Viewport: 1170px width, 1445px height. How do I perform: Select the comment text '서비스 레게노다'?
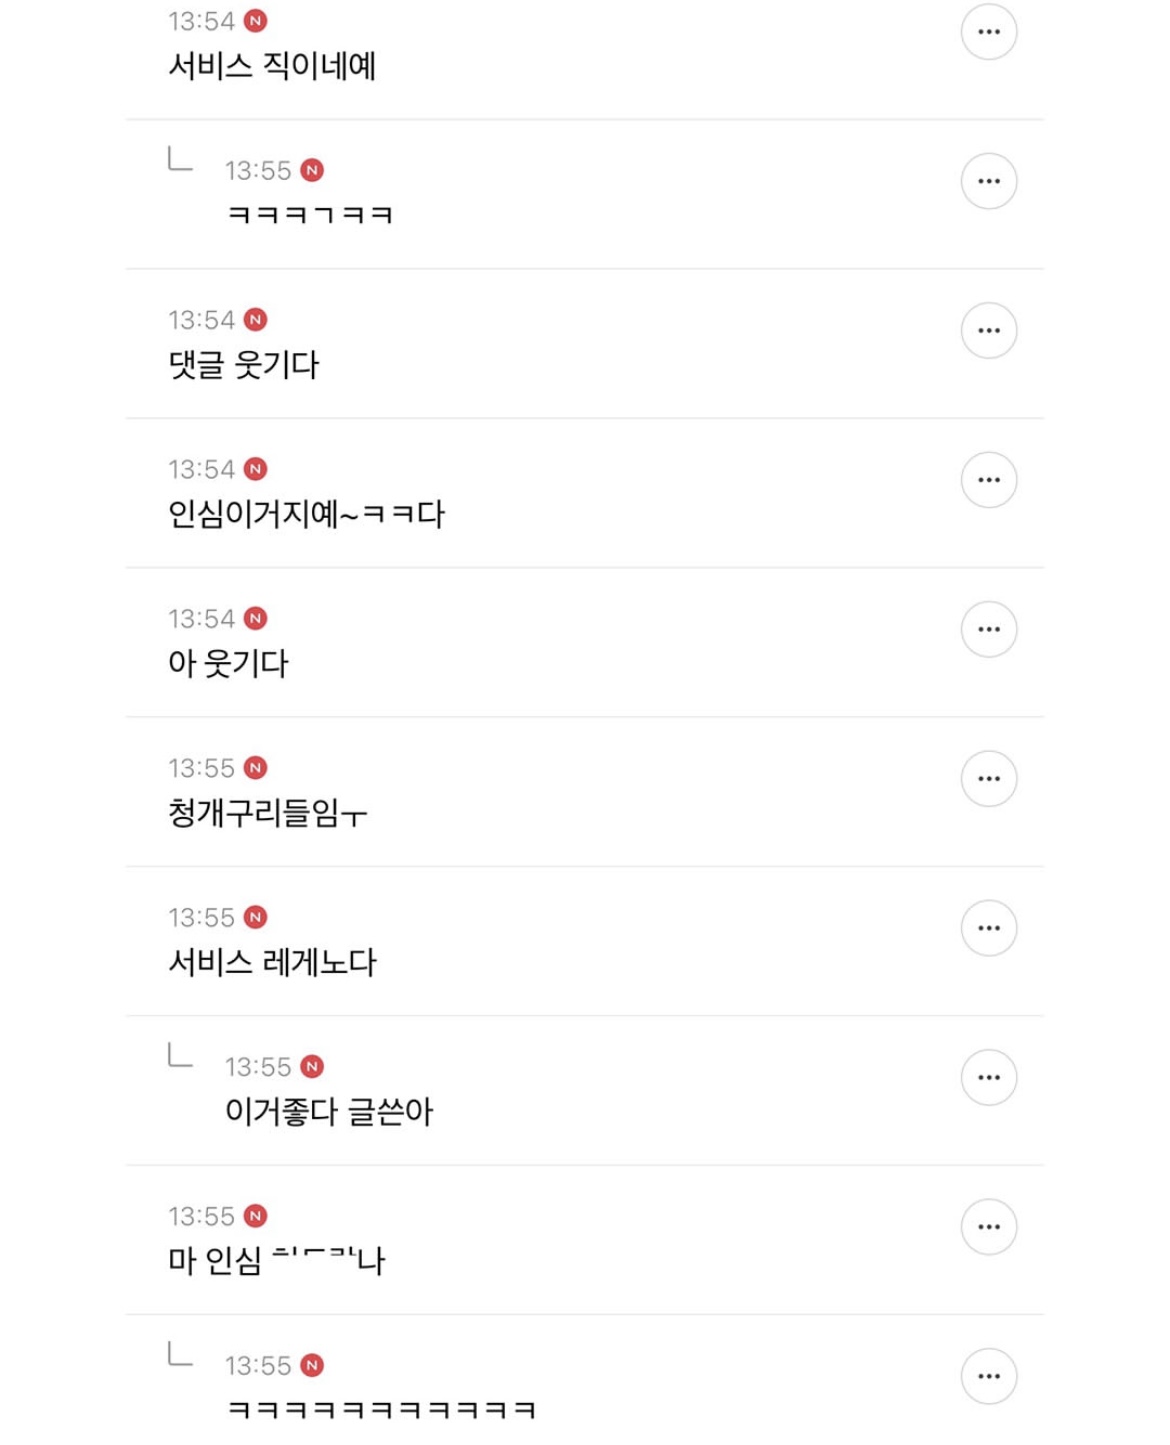pos(272,962)
